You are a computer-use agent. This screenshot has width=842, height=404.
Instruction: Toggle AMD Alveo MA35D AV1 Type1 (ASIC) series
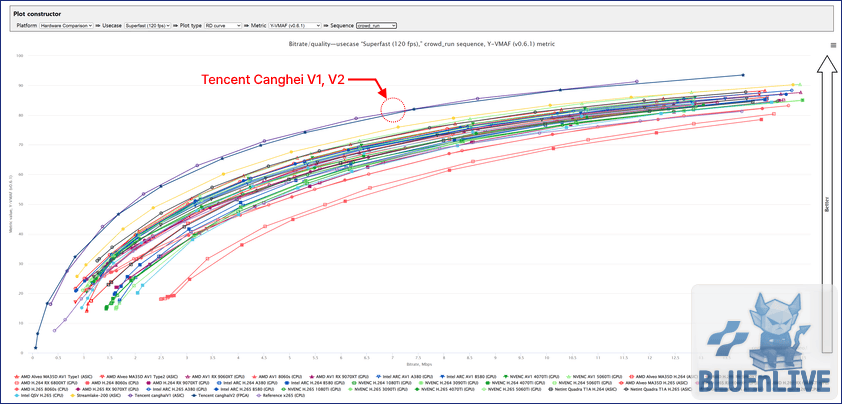[x=53, y=376]
